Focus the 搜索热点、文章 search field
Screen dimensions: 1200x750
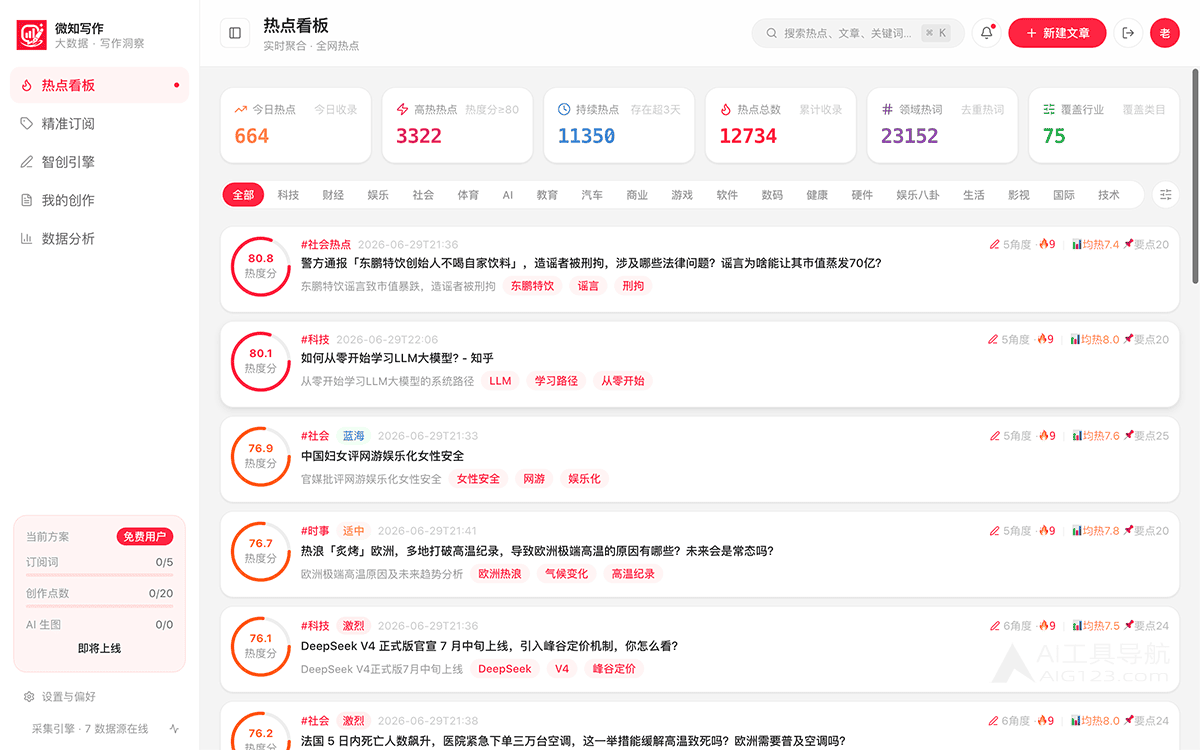click(858, 33)
